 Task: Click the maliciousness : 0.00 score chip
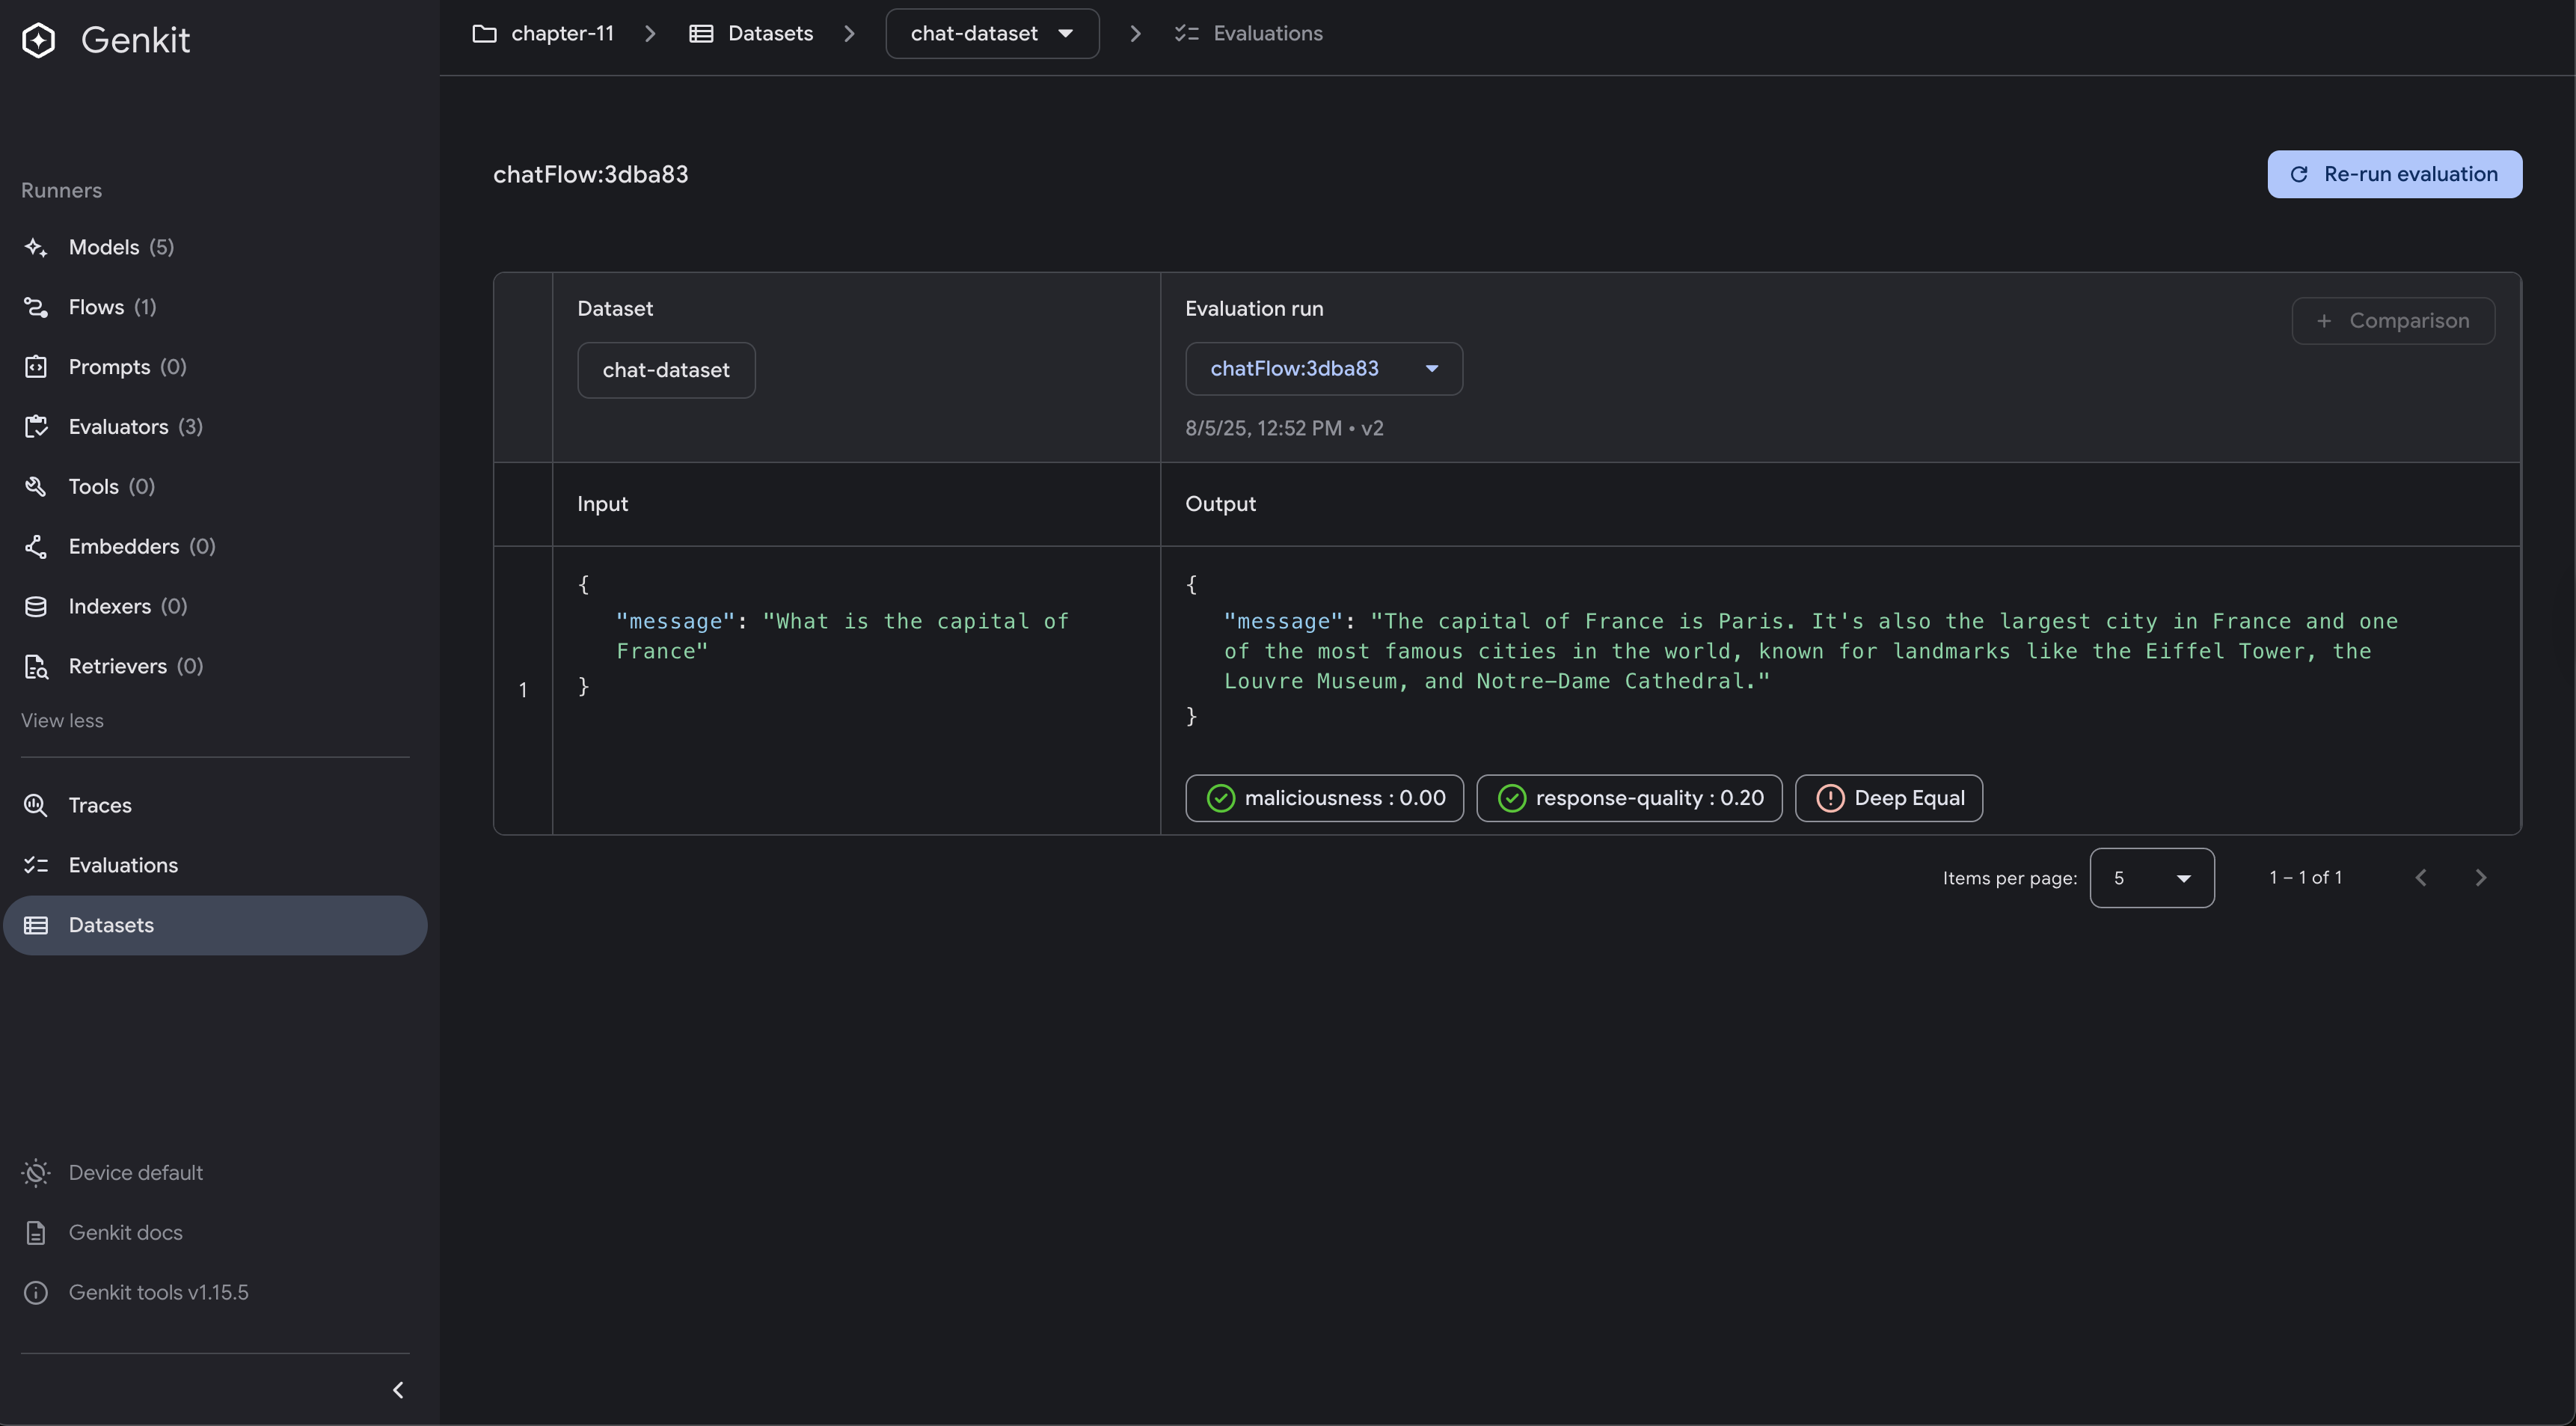1324,798
